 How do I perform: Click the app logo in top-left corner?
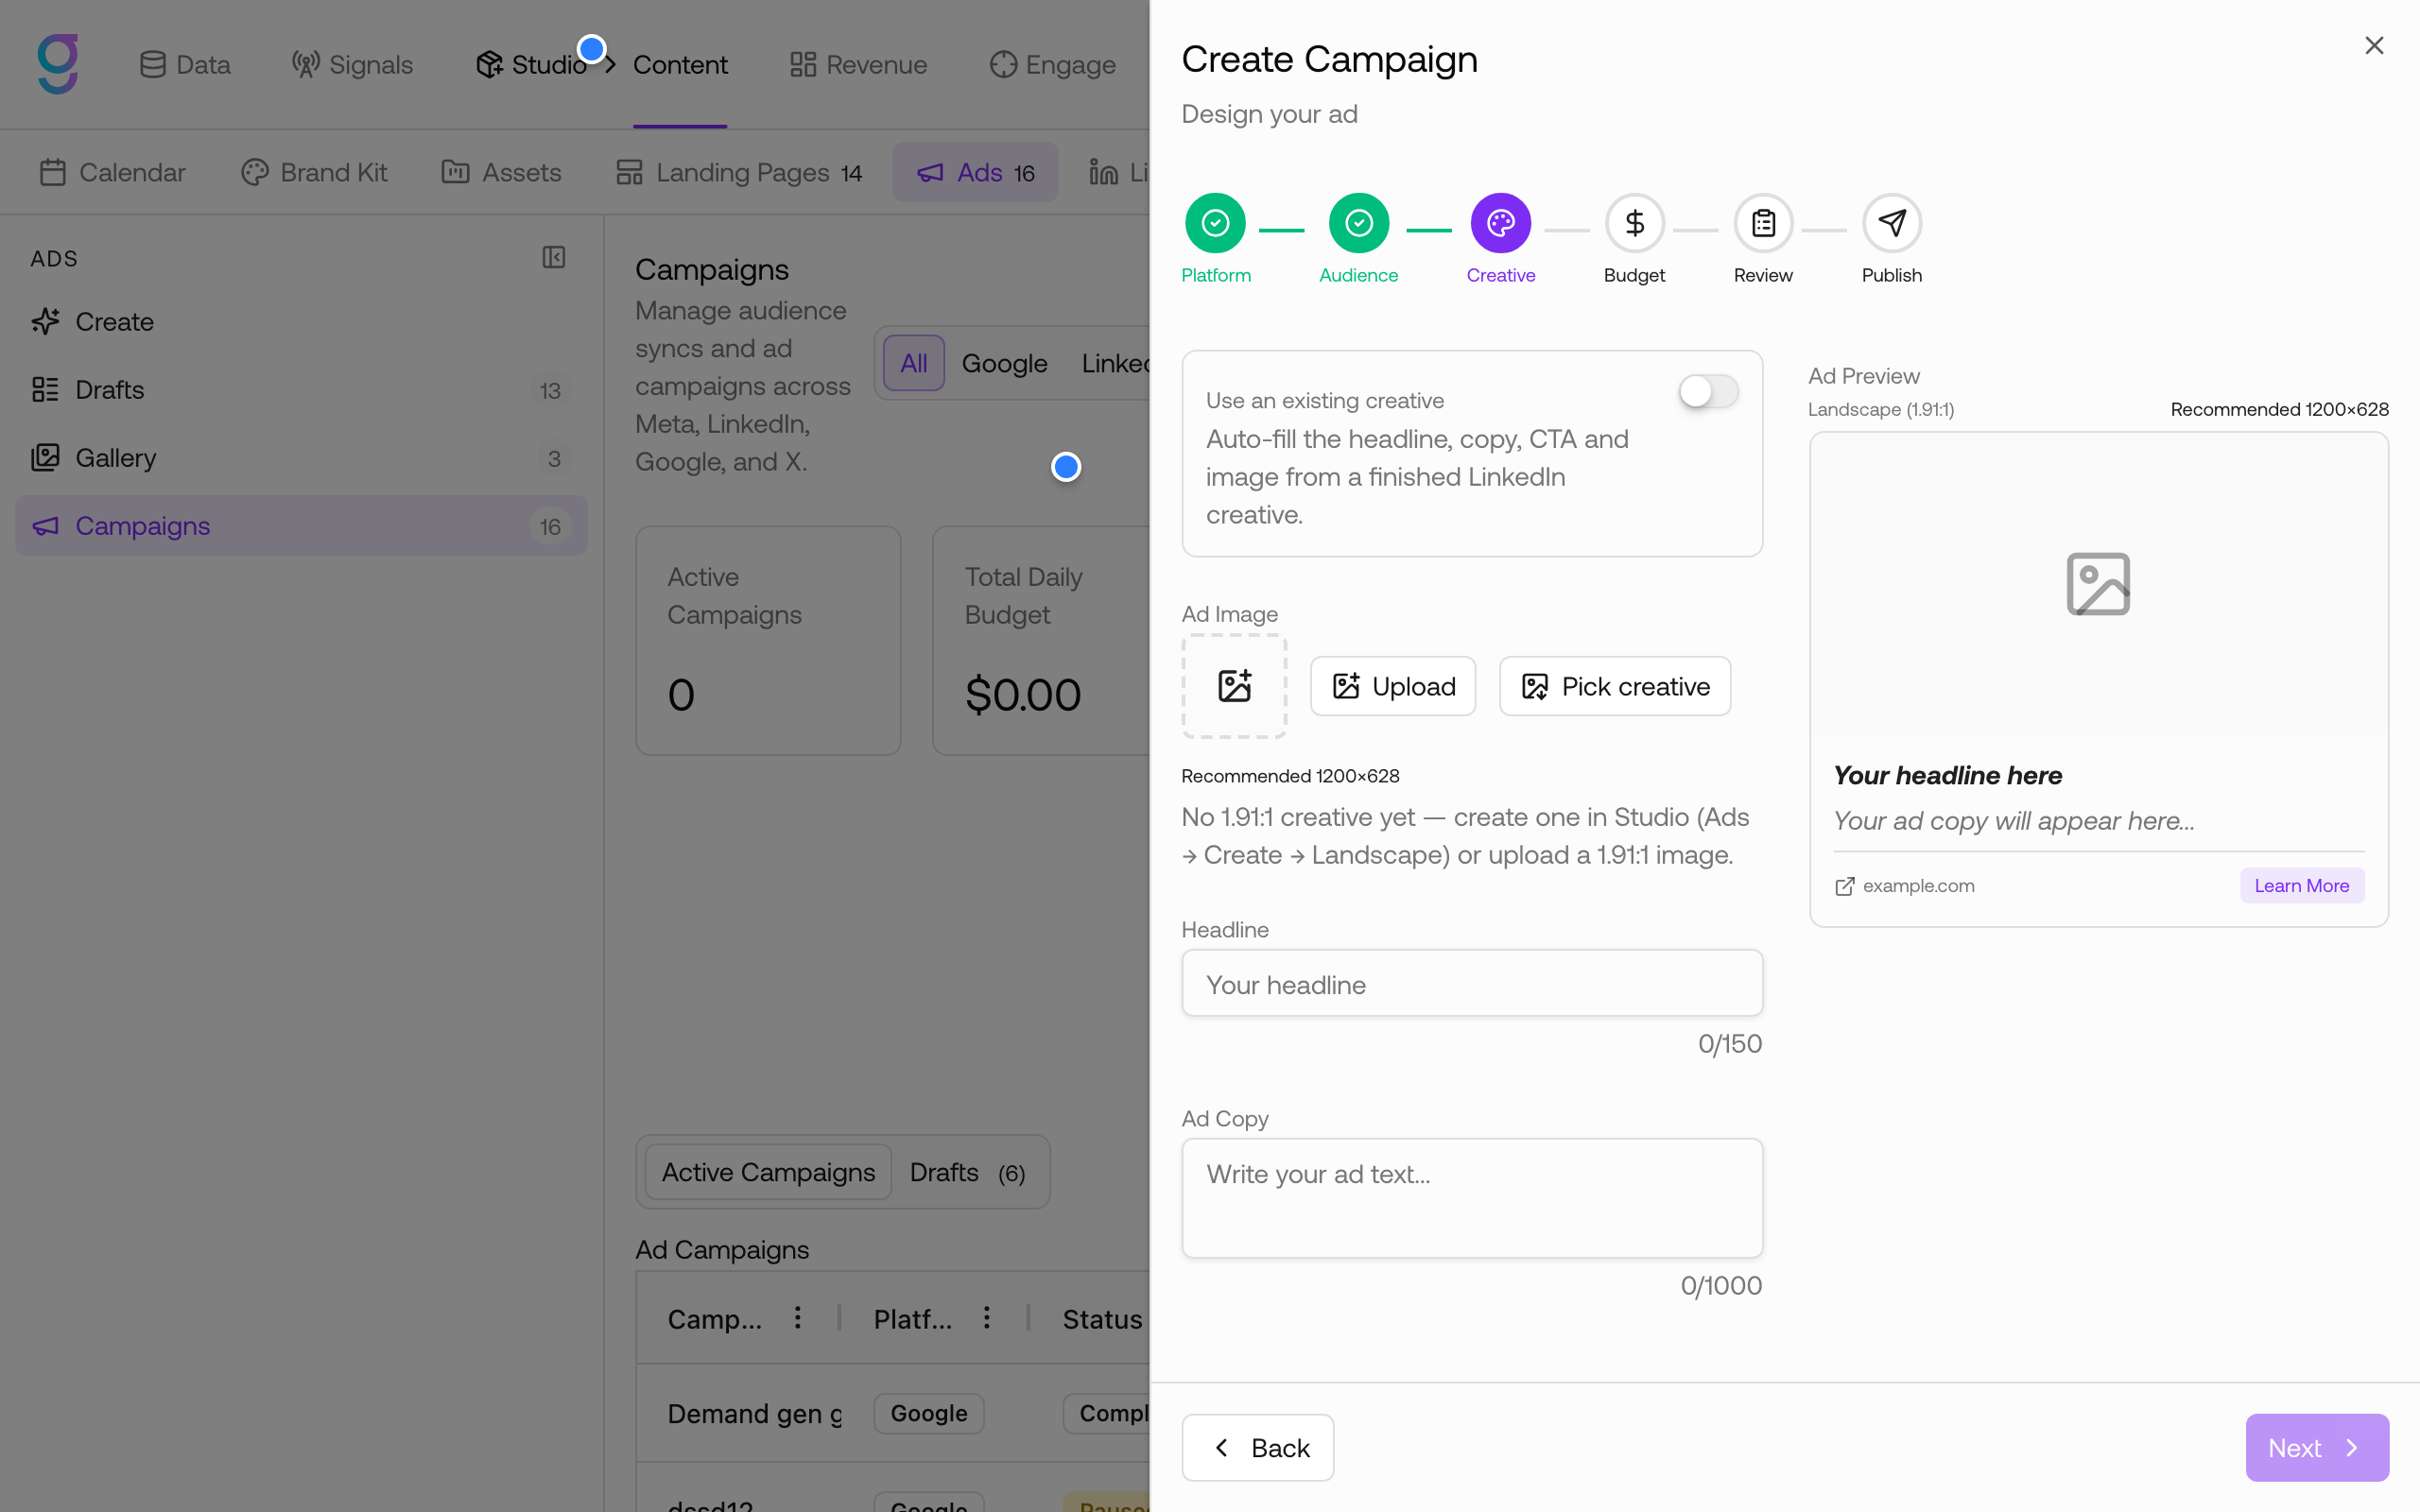click(58, 64)
